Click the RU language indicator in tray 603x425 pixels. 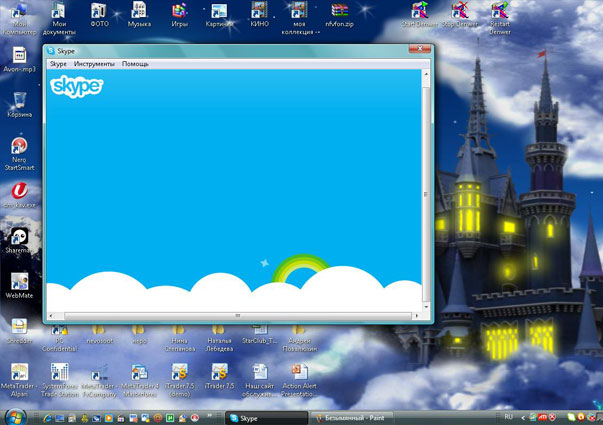click(507, 416)
